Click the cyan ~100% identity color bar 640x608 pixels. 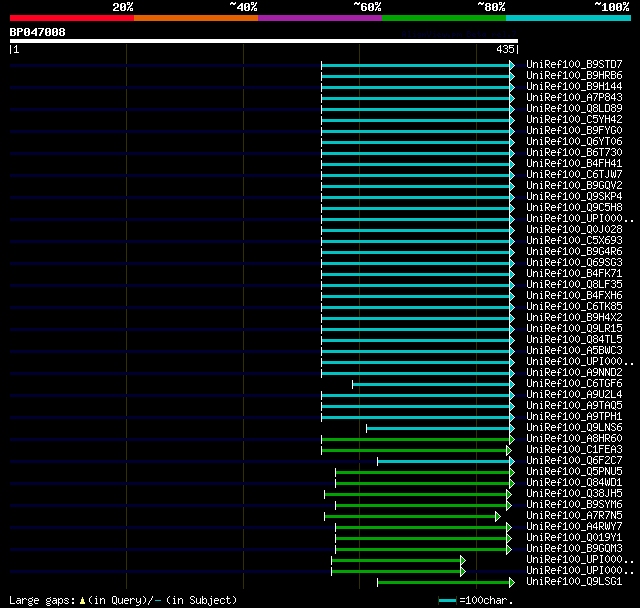coord(569,18)
